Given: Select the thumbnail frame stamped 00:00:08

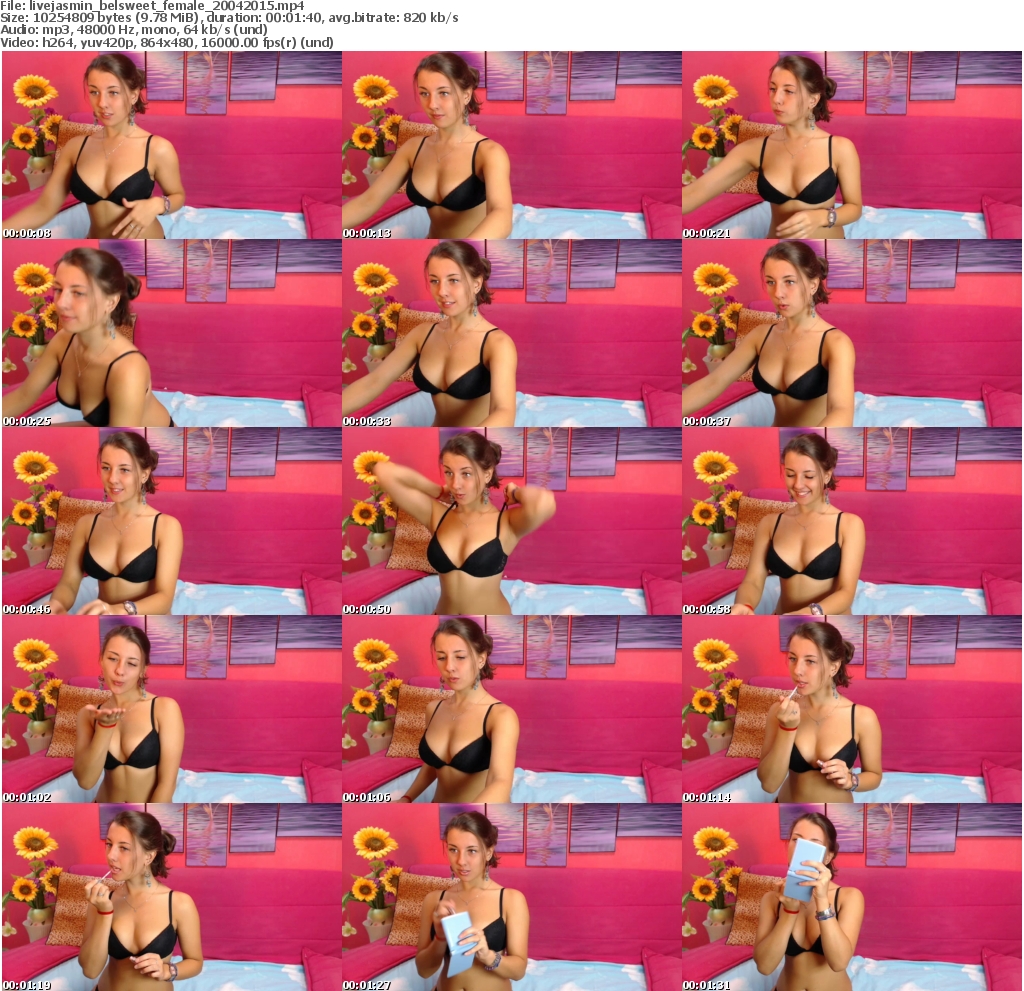Looking at the screenshot, I should [x=172, y=145].
